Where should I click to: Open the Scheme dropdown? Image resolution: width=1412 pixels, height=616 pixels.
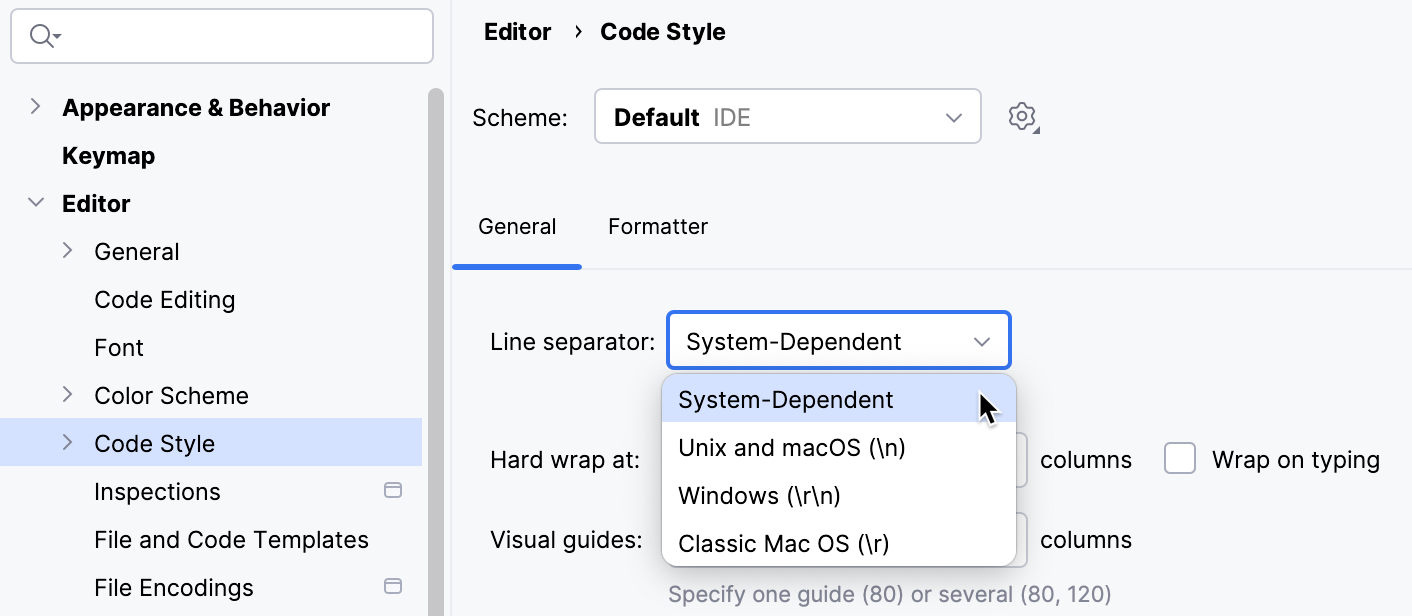click(x=787, y=116)
